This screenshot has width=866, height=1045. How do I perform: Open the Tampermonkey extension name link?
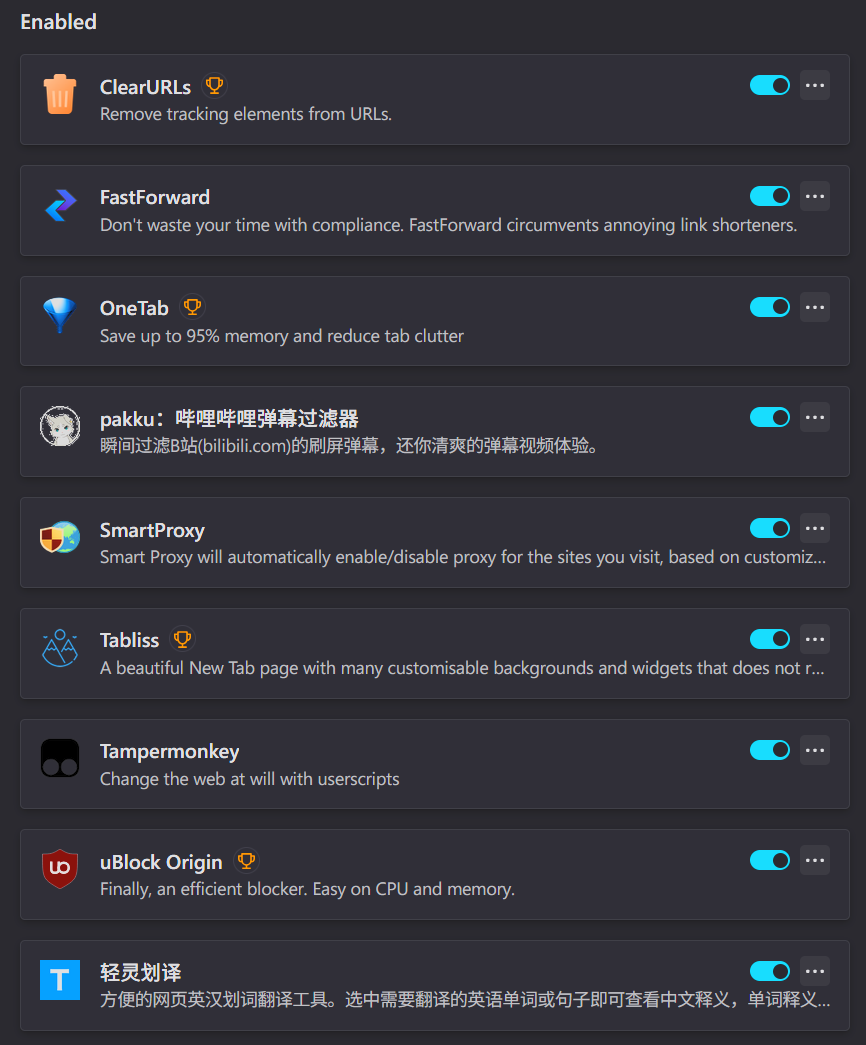[169, 752]
